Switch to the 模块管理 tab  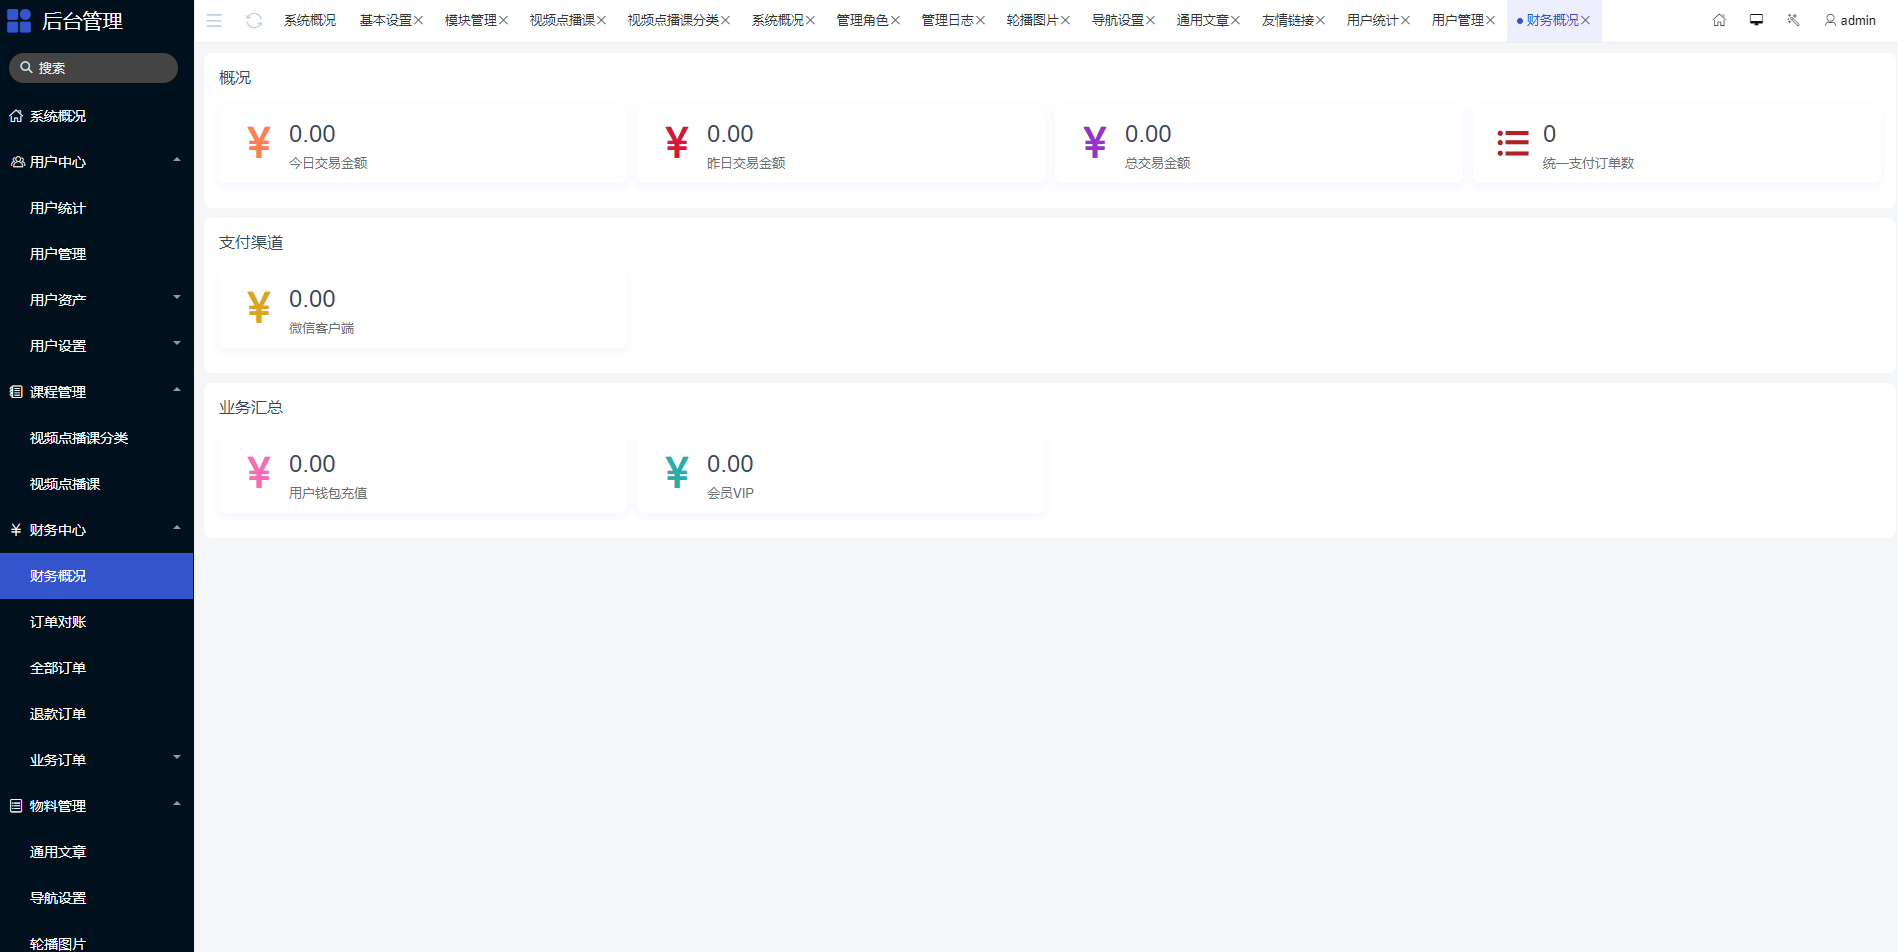click(470, 20)
